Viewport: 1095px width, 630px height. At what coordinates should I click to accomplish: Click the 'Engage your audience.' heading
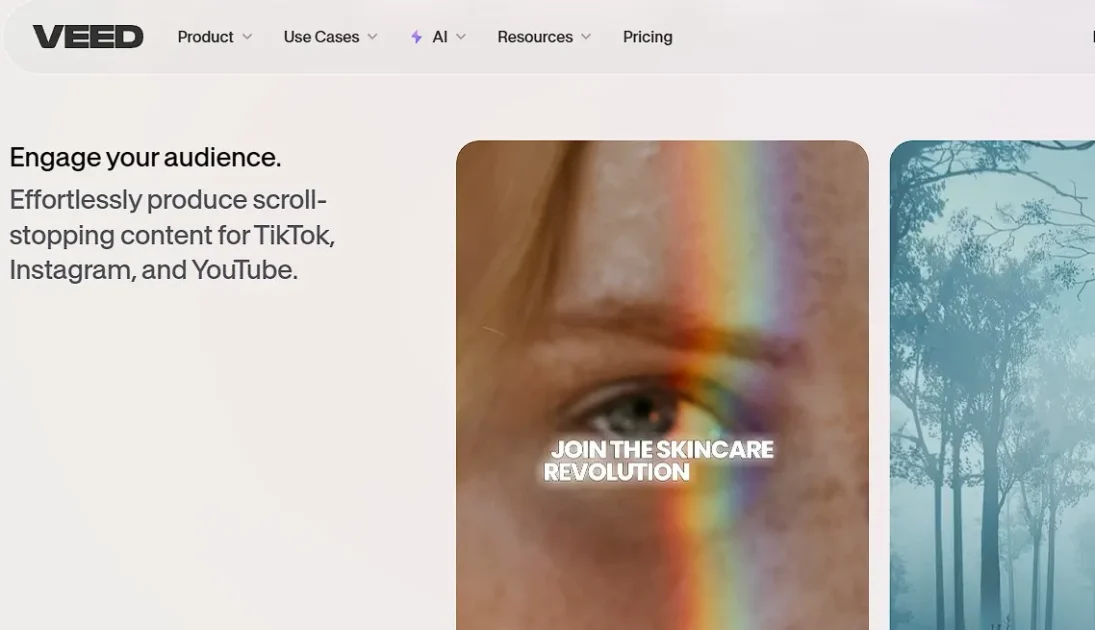[145, 158]
